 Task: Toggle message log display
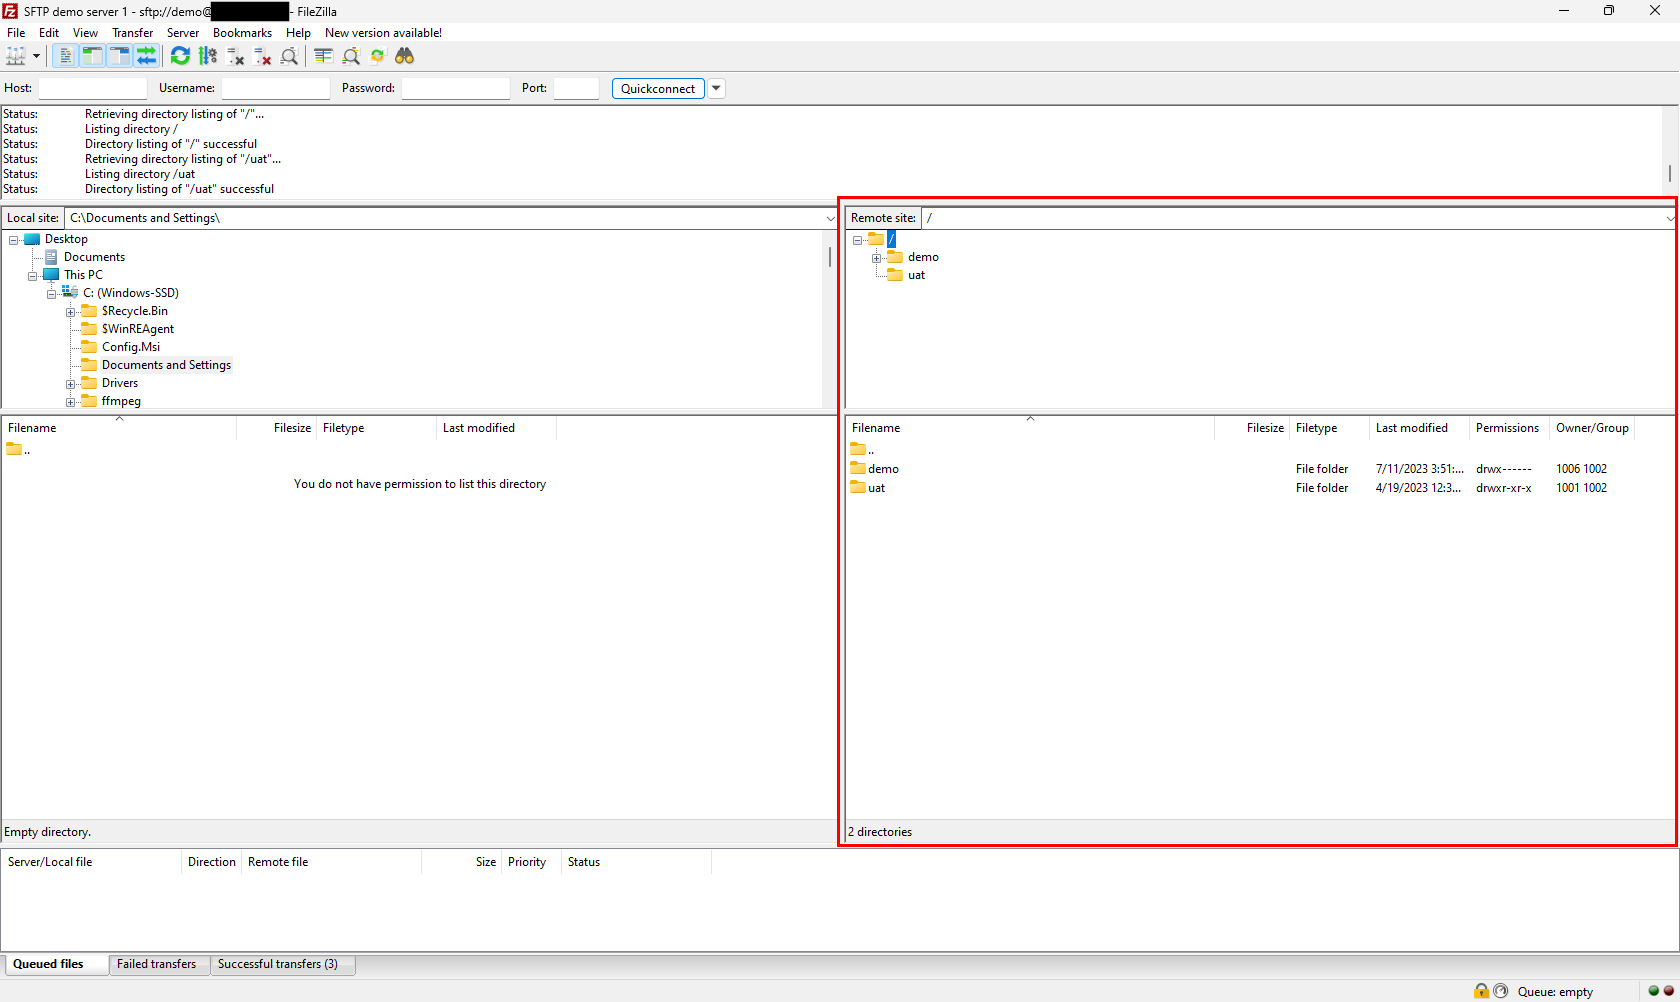[x=65, y=56]
